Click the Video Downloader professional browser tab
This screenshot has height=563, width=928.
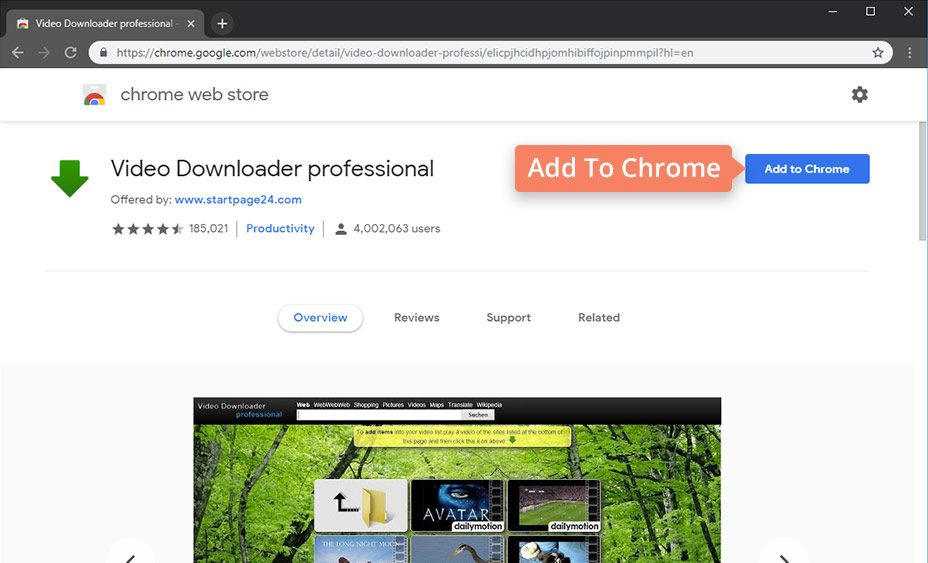click(x=105, y=24)
